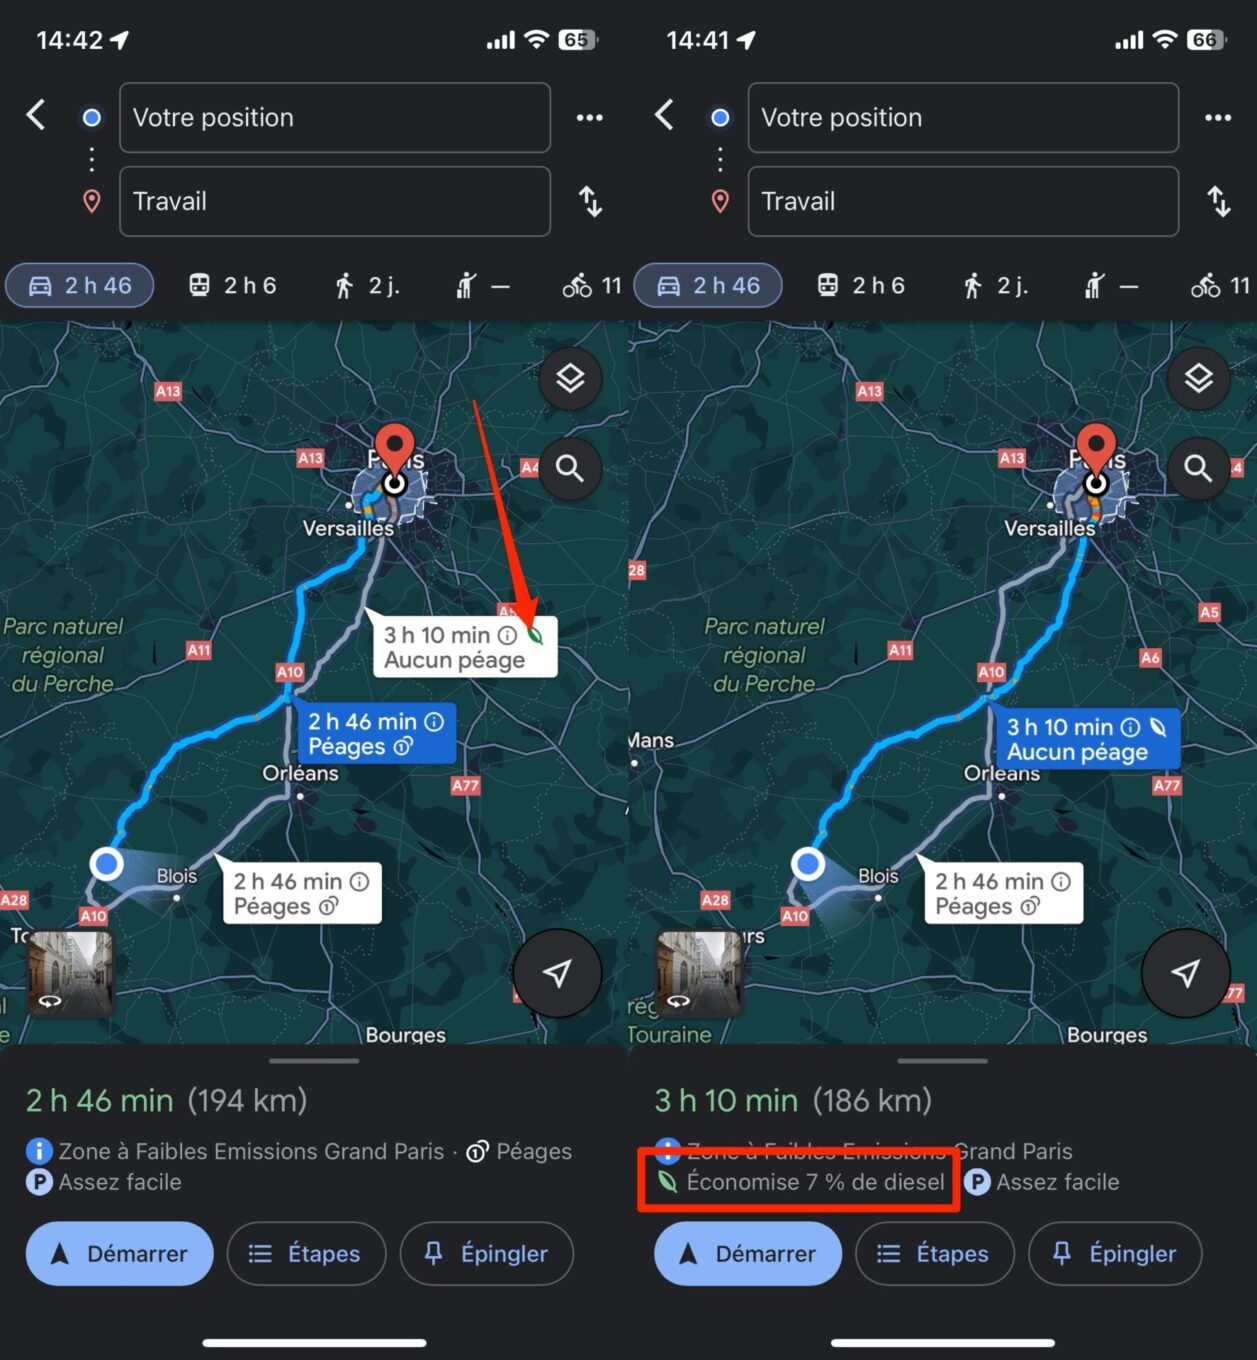1257x1360 pixels.
Task: Go back using left phone's back arrow
Action: [36, 115]
